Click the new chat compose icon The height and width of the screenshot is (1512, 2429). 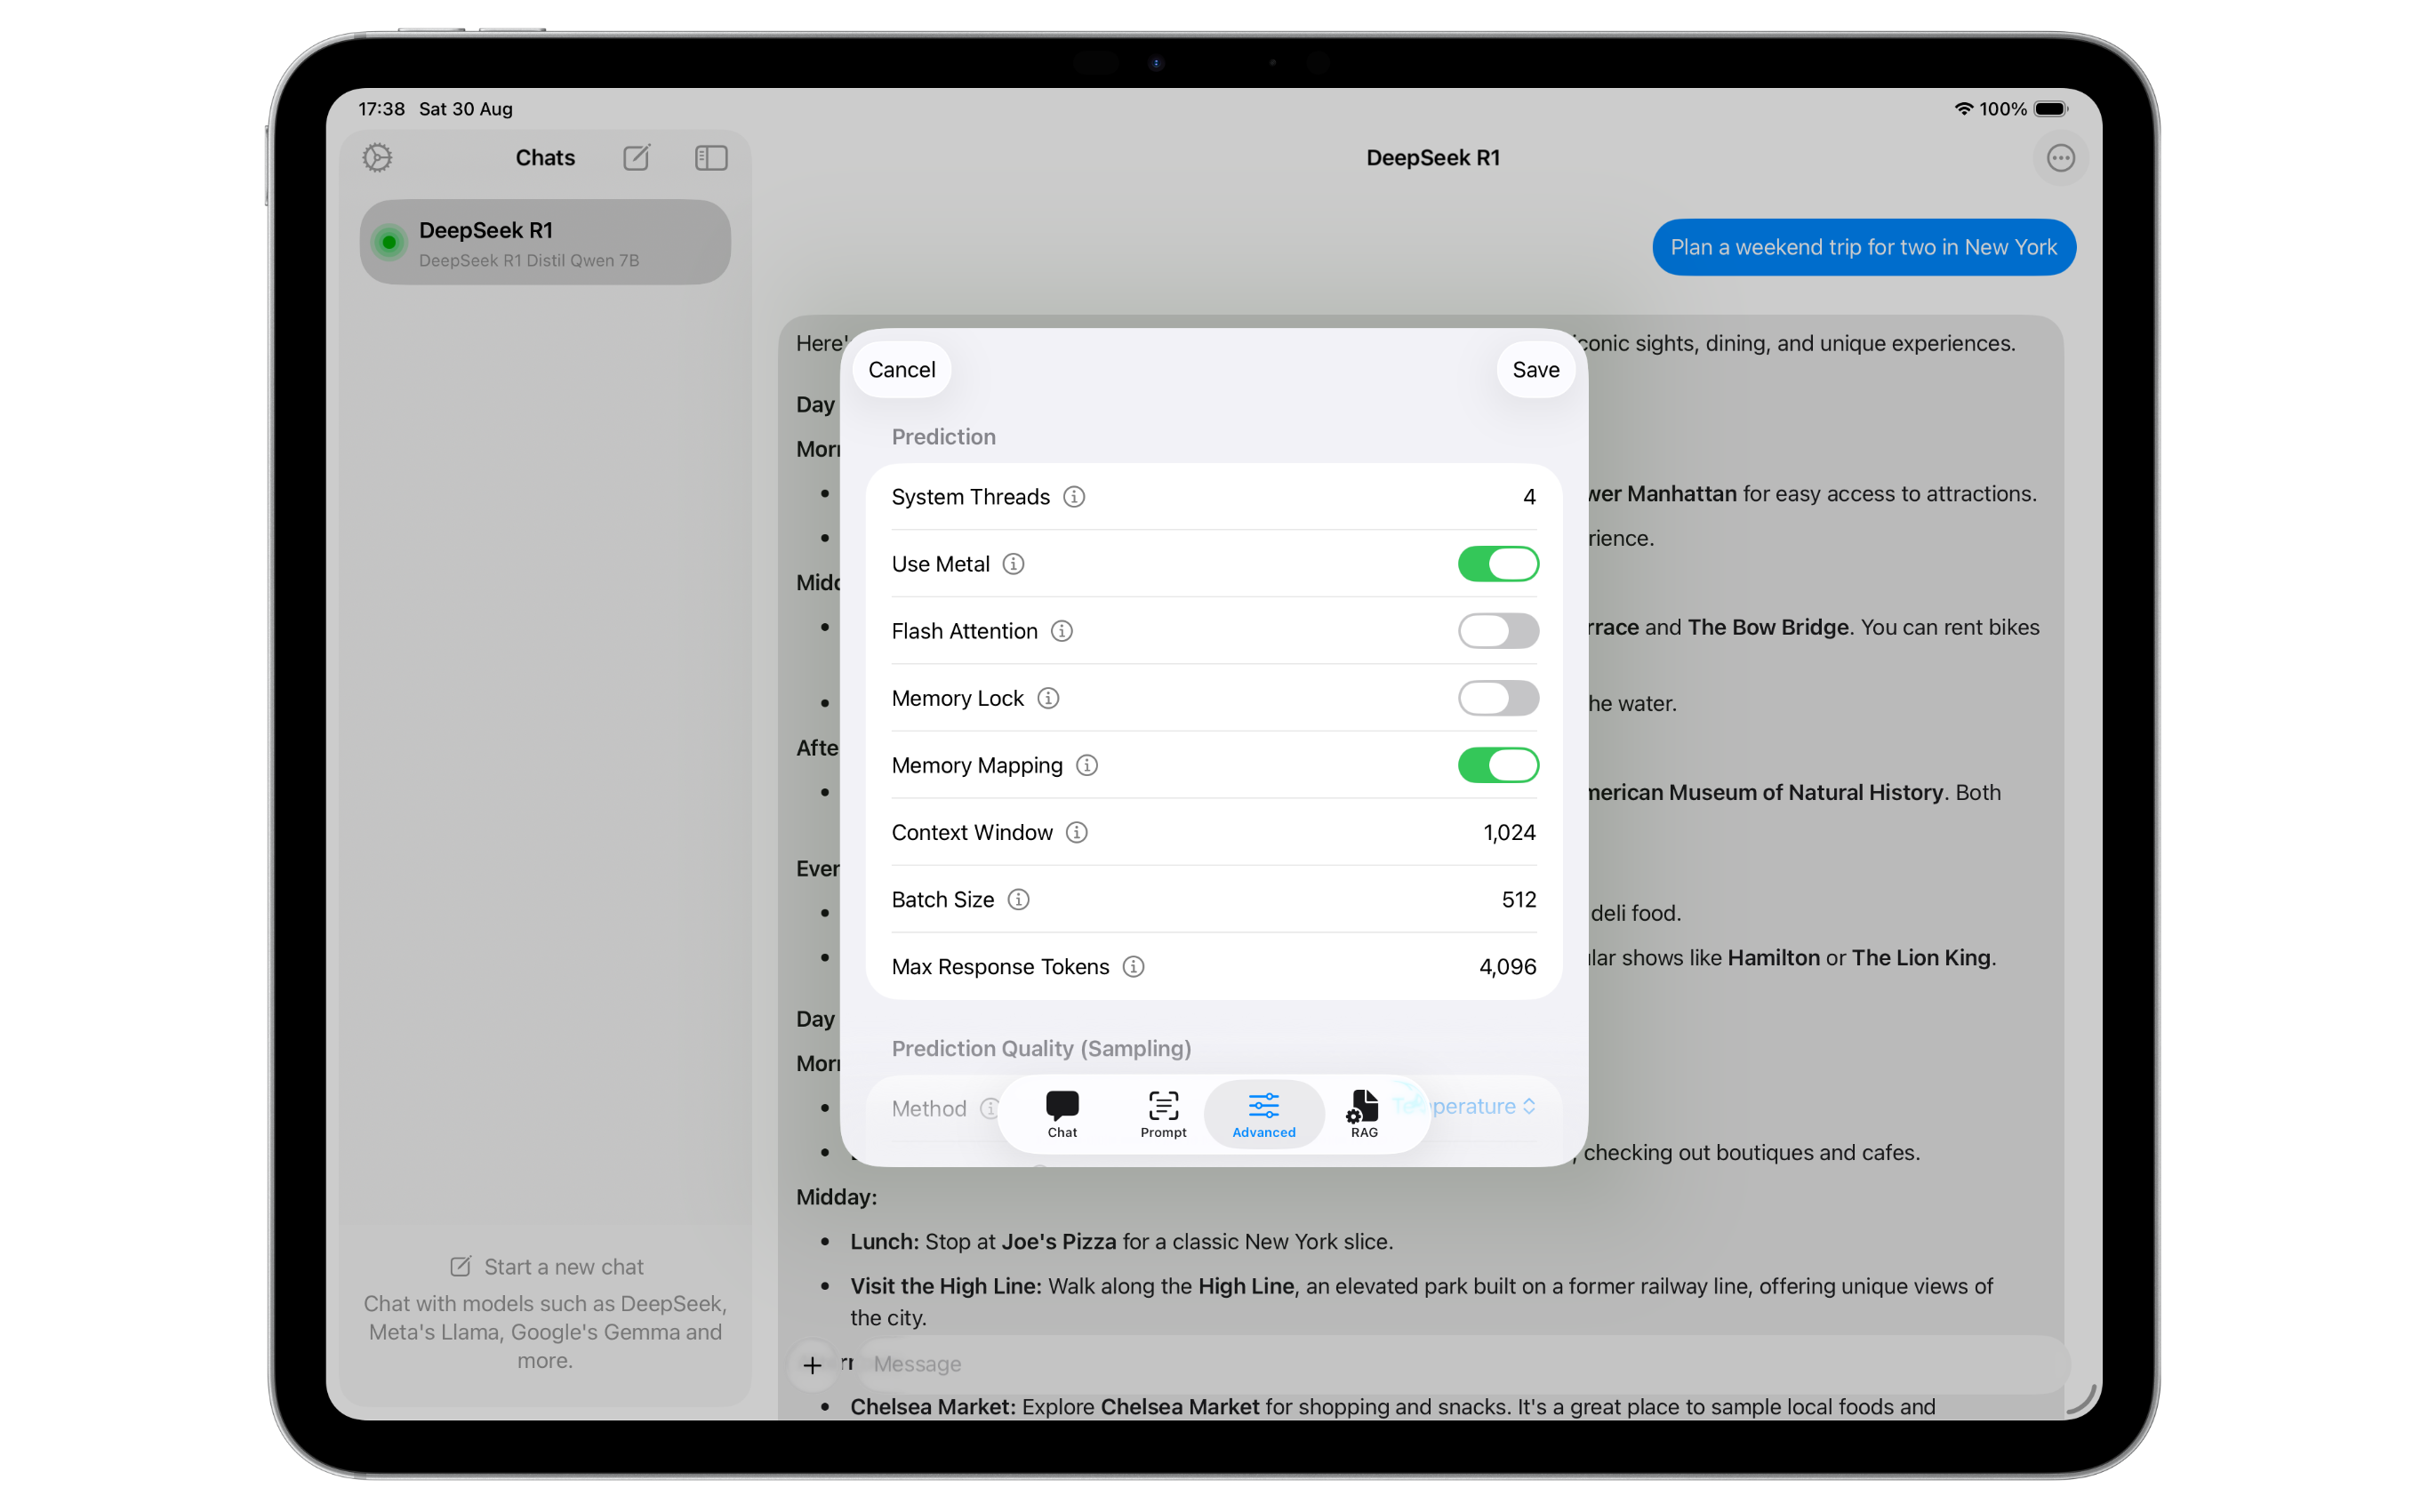click(x=637, y=158)
